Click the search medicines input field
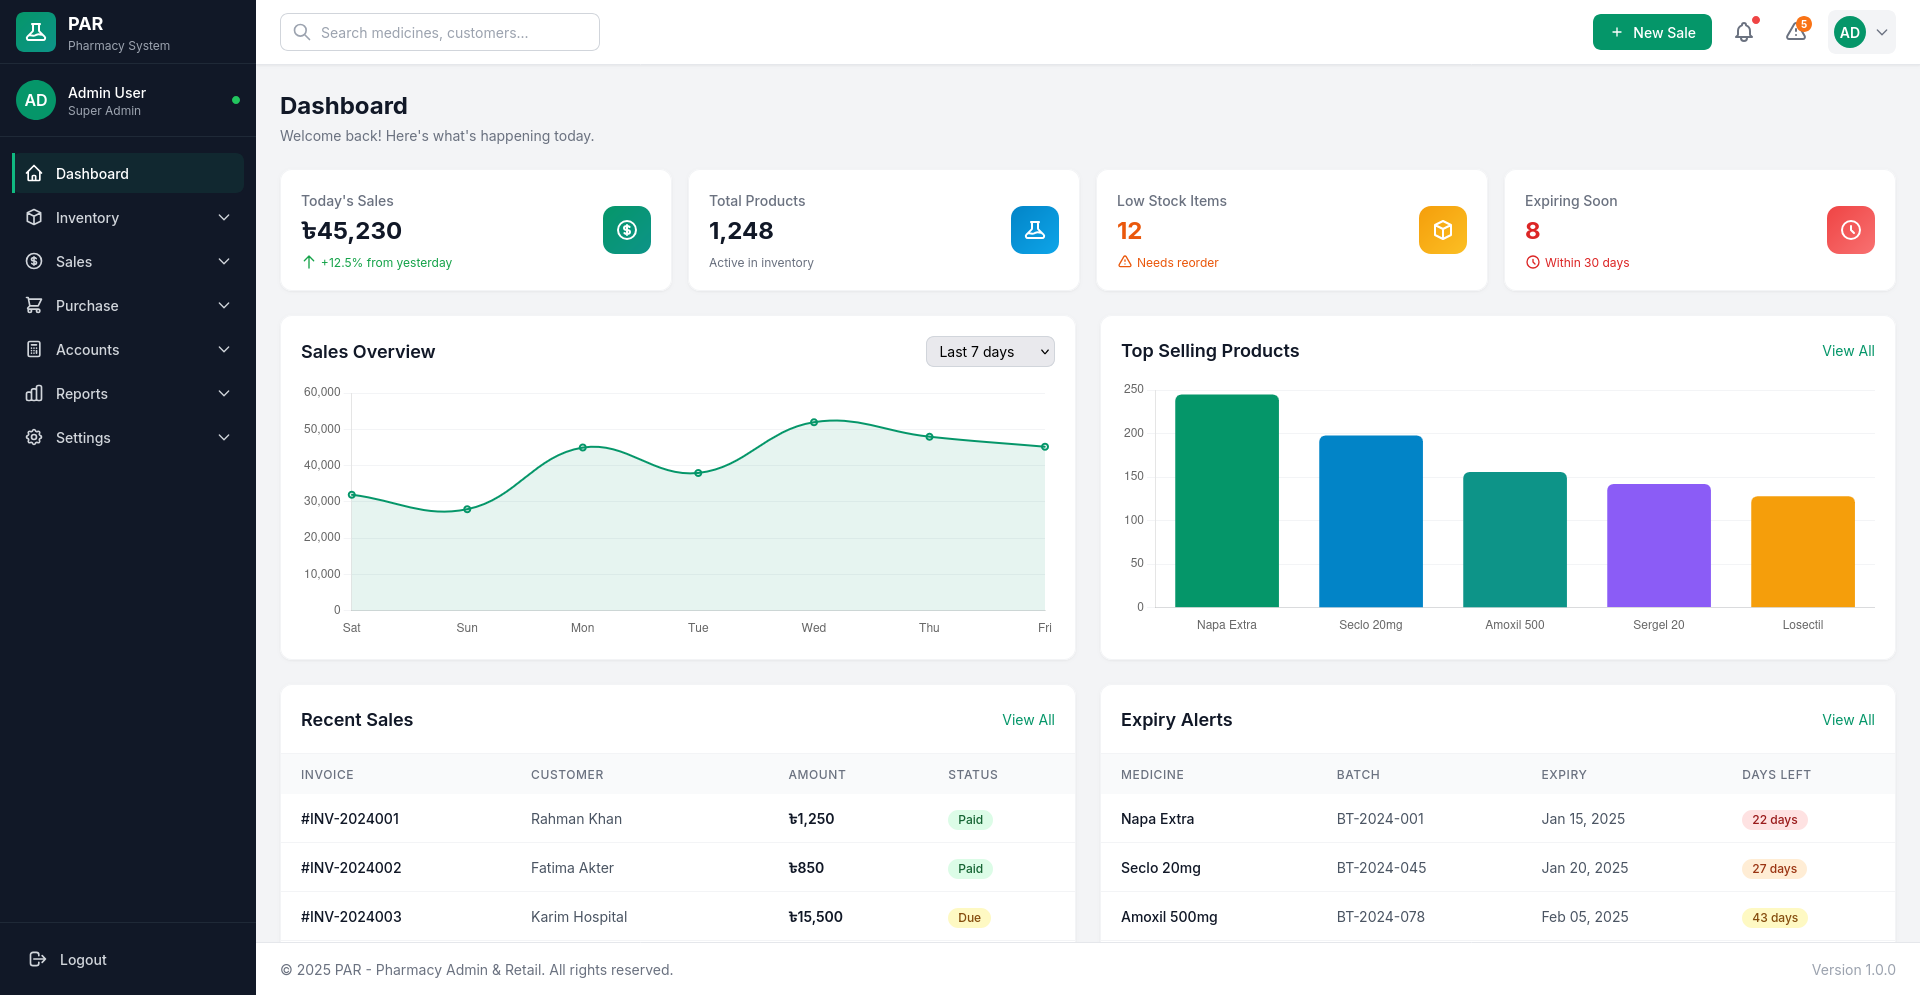 click(440, 32)
